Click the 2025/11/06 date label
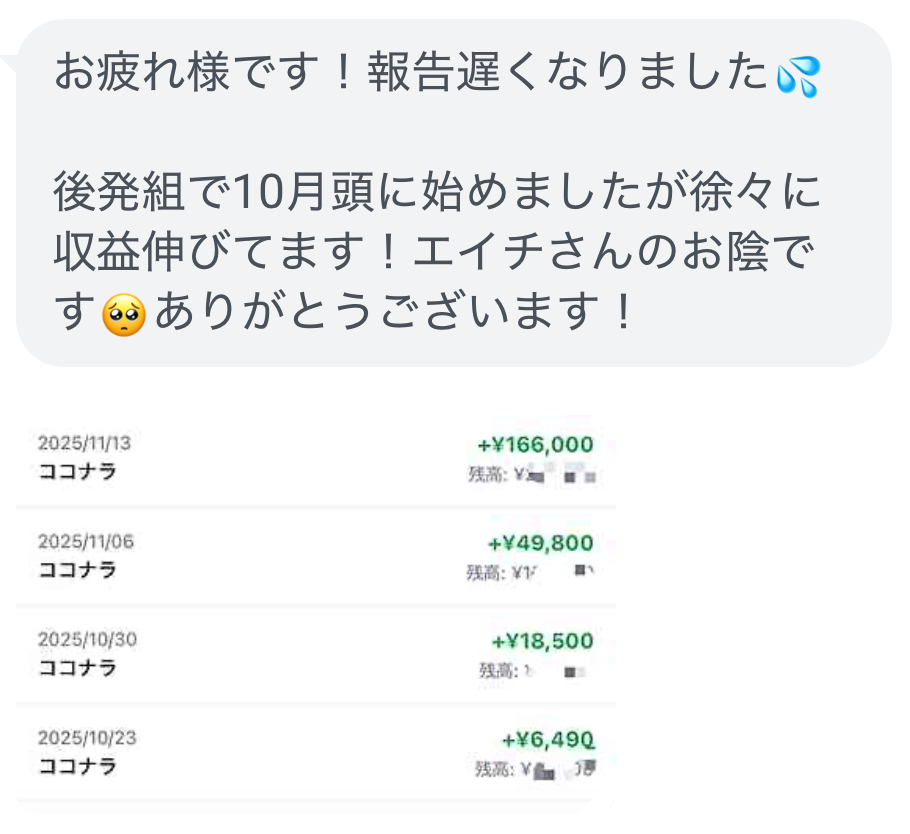 click(85, 542)
